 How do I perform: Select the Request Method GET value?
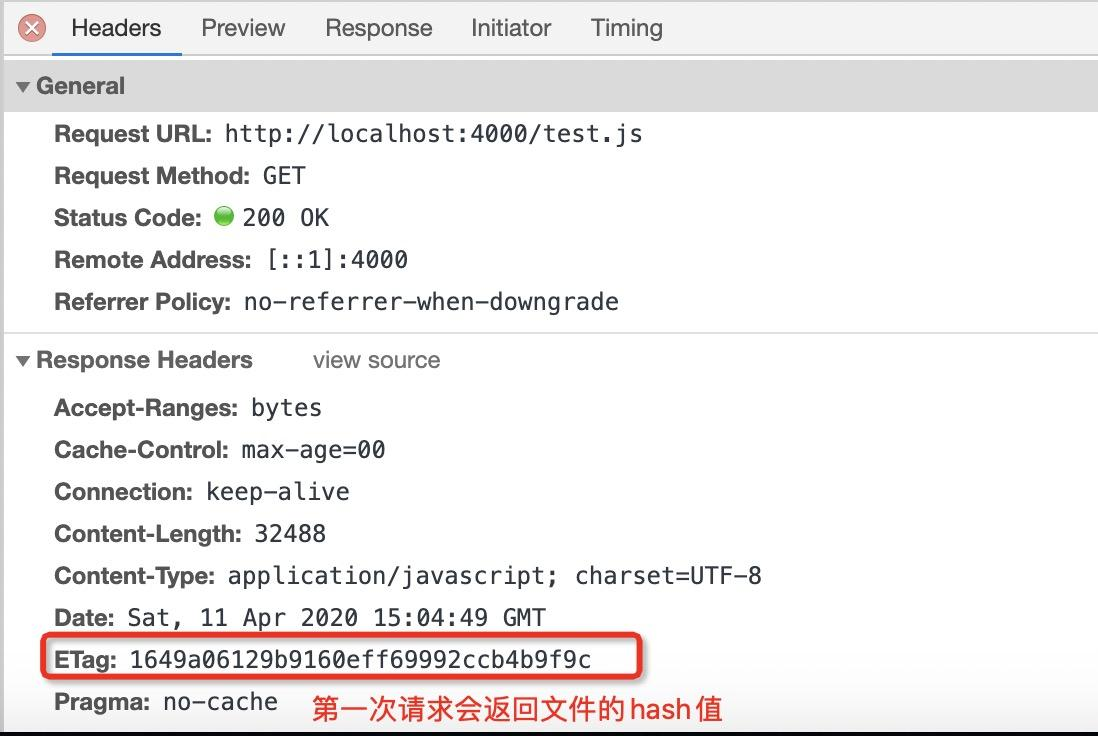coord(284,175)
